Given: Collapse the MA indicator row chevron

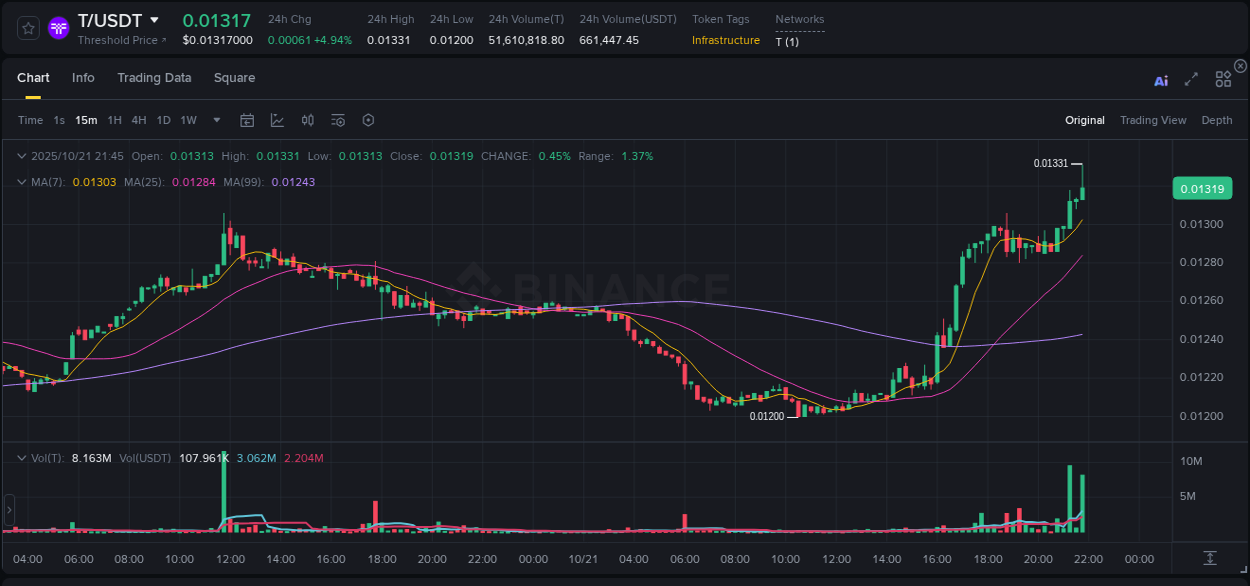Looking at the screenshot, I should [21, 182].
